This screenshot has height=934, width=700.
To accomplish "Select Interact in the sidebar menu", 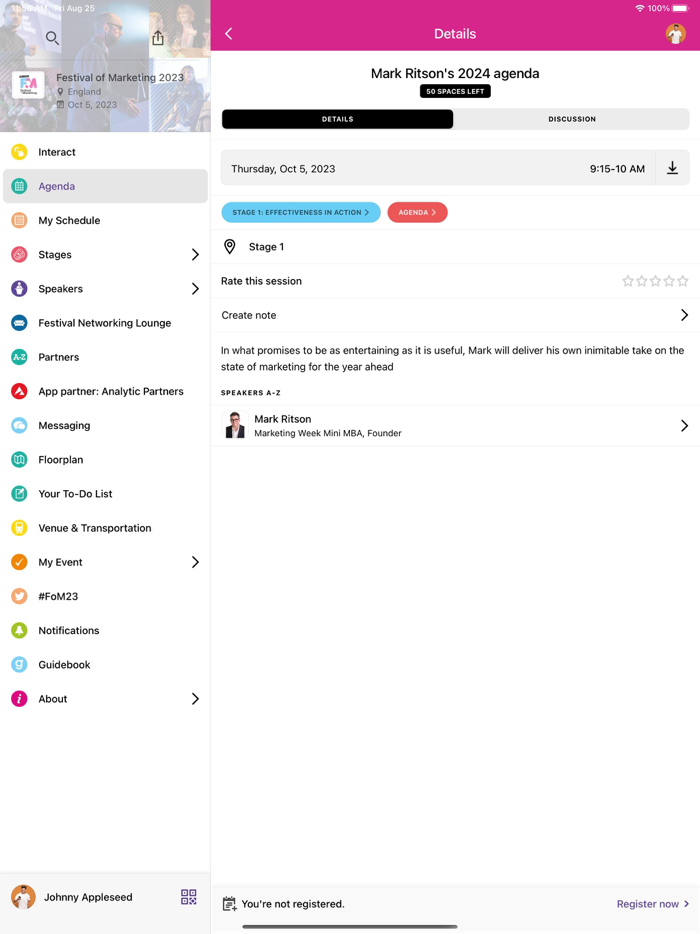I will 105,152.
